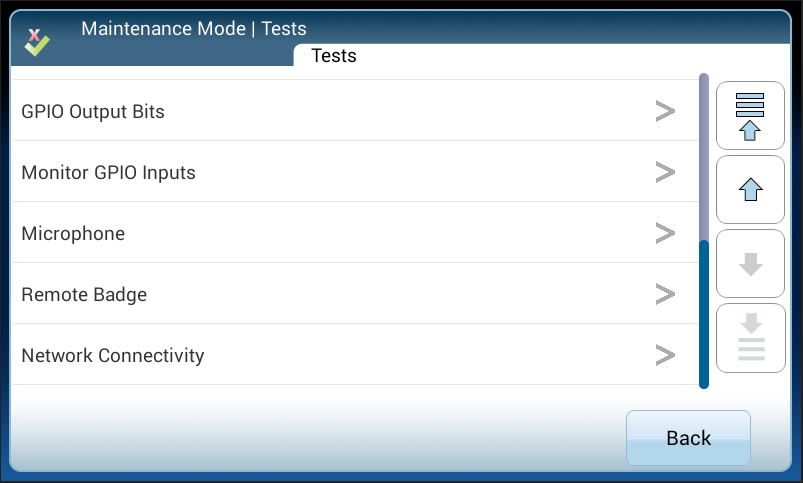Click the Maintenance Mode | Tests title

coord(194,28)
